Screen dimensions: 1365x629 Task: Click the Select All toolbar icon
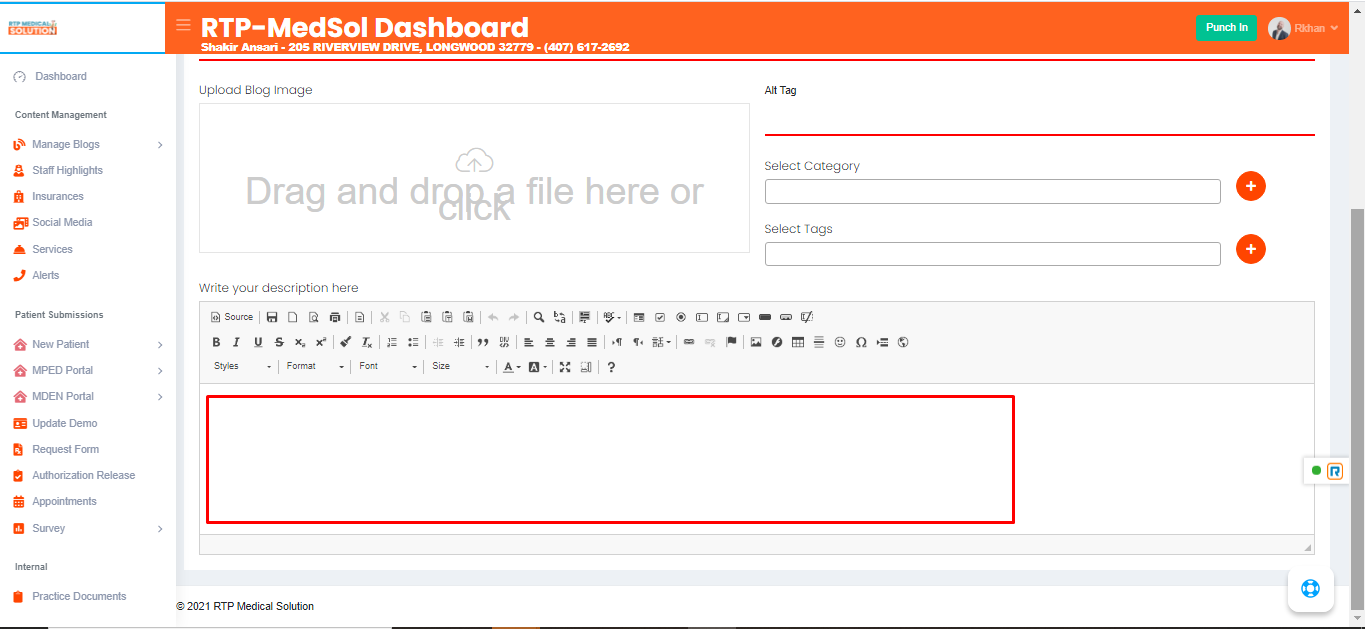(585, 317)
